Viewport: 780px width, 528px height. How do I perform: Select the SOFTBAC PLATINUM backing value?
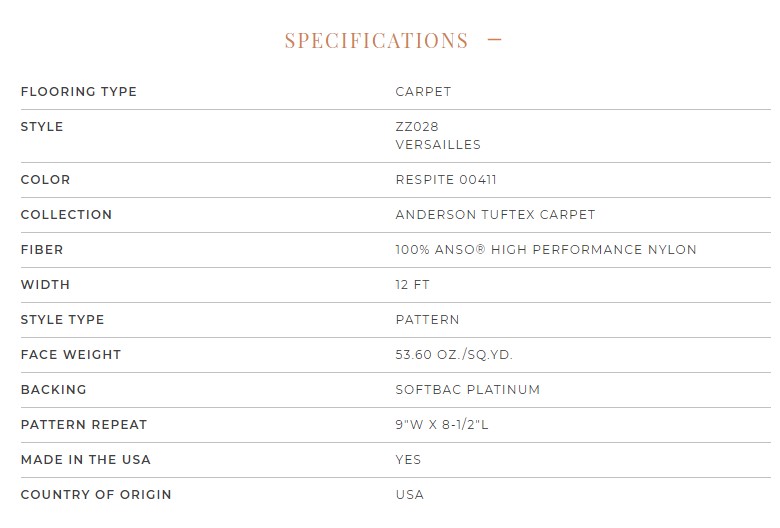[468, 390]
